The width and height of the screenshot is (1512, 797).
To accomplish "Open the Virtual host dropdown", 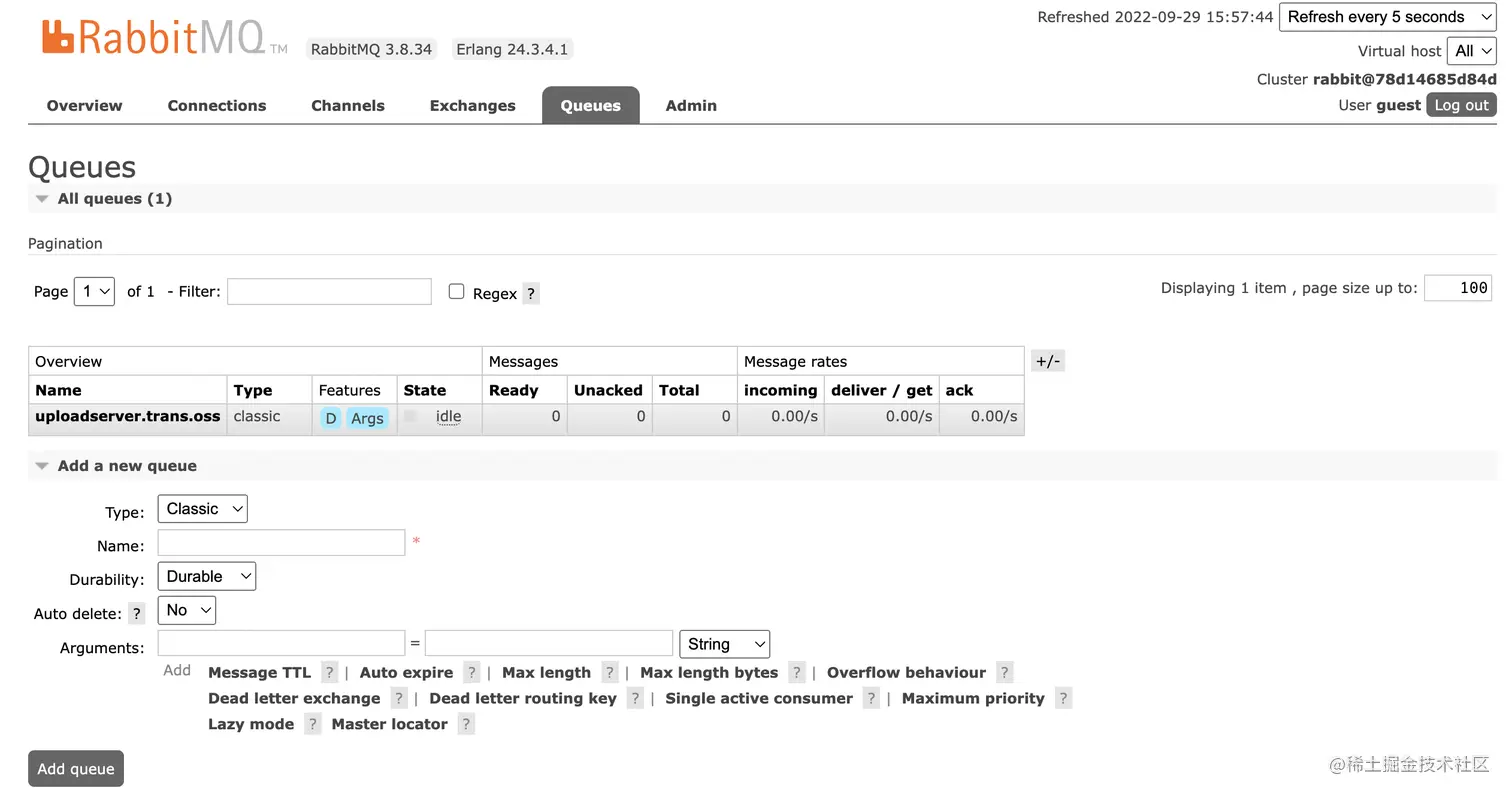I will [x=1472, y=51].
